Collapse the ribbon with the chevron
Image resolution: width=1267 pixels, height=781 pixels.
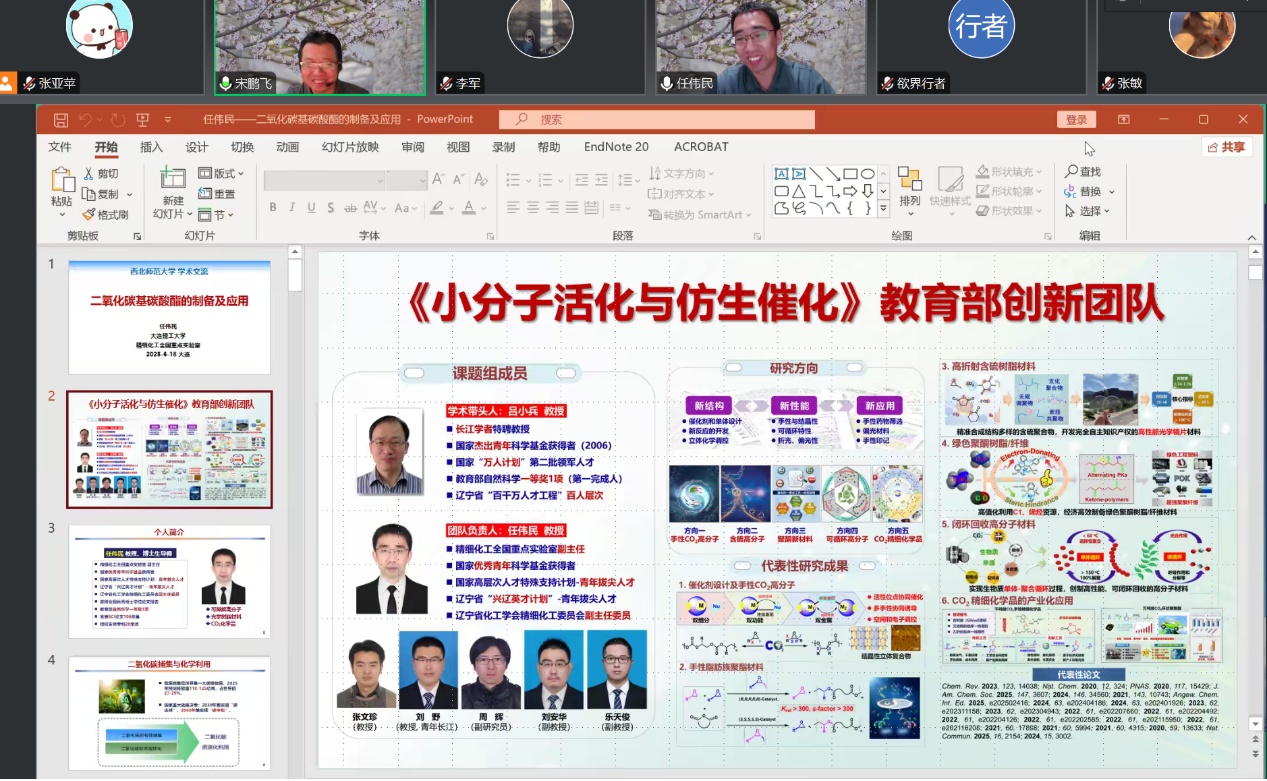click(x=1251, y=236)
